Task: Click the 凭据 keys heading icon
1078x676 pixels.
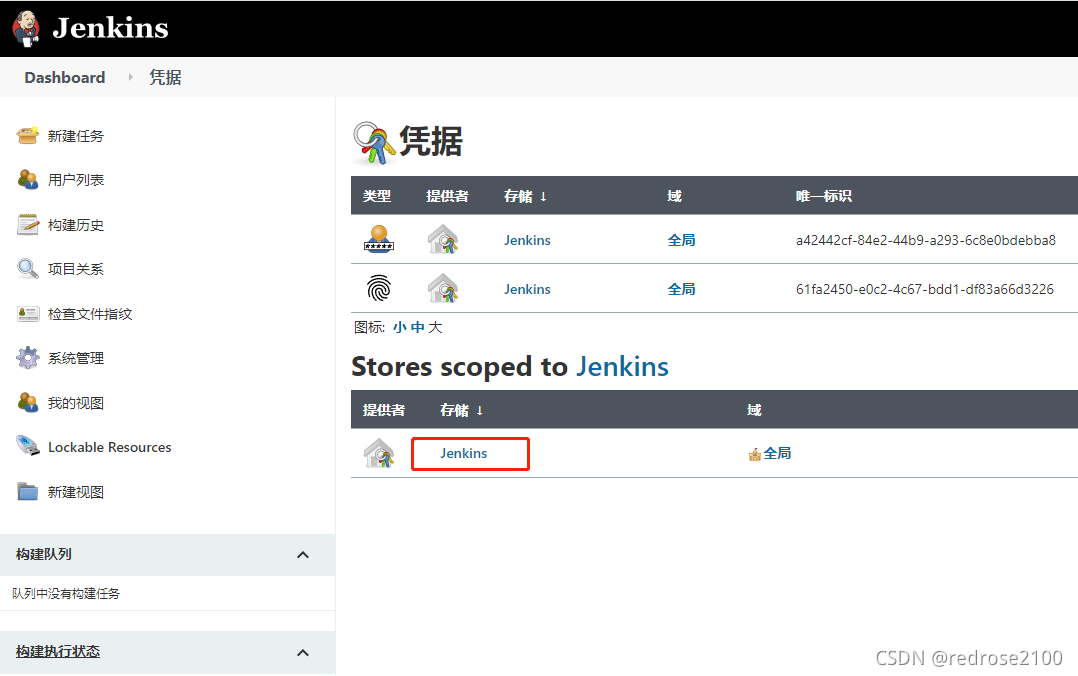Action: point(374,143)
